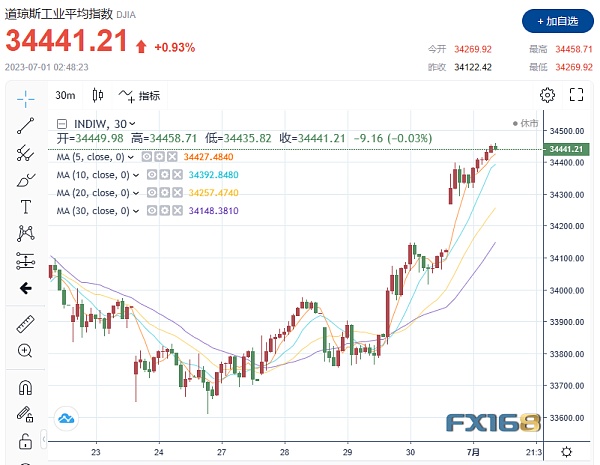Click the MA 30 value 34148.3810
Viewport: 600px width, 465px height.
(213, 211)
